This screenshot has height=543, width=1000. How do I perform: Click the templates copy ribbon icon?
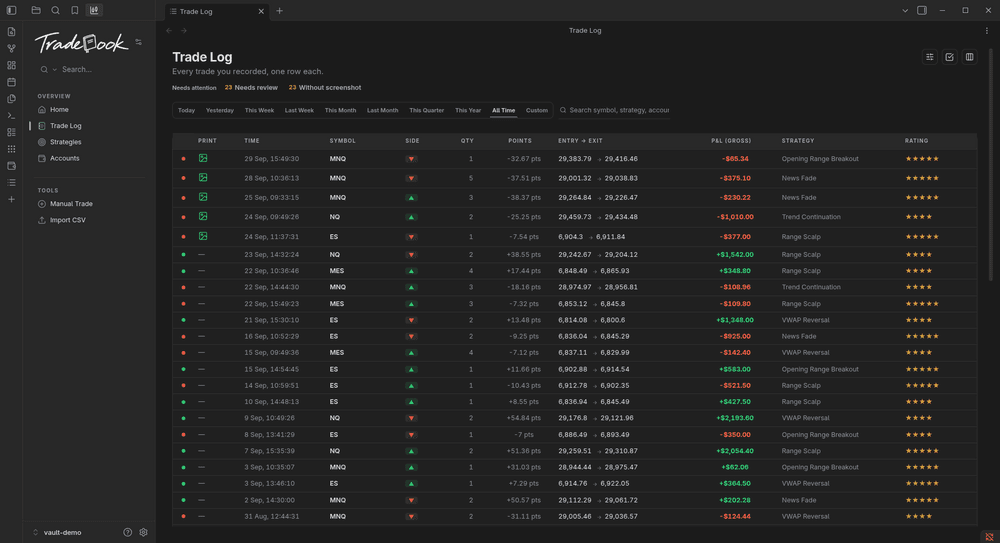pos(11,99)
